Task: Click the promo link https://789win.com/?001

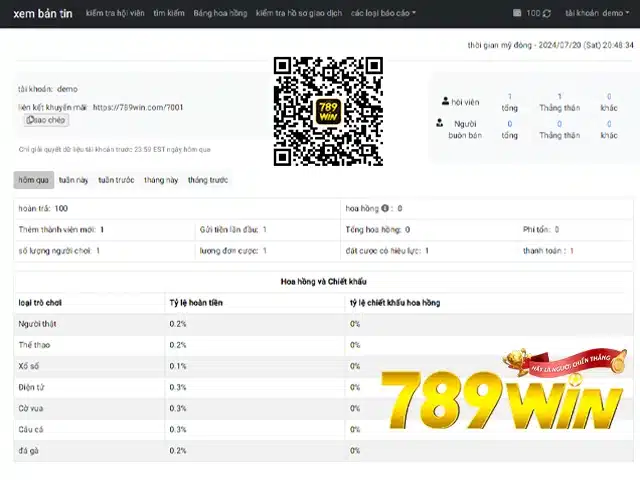Action: coord(138,107)
